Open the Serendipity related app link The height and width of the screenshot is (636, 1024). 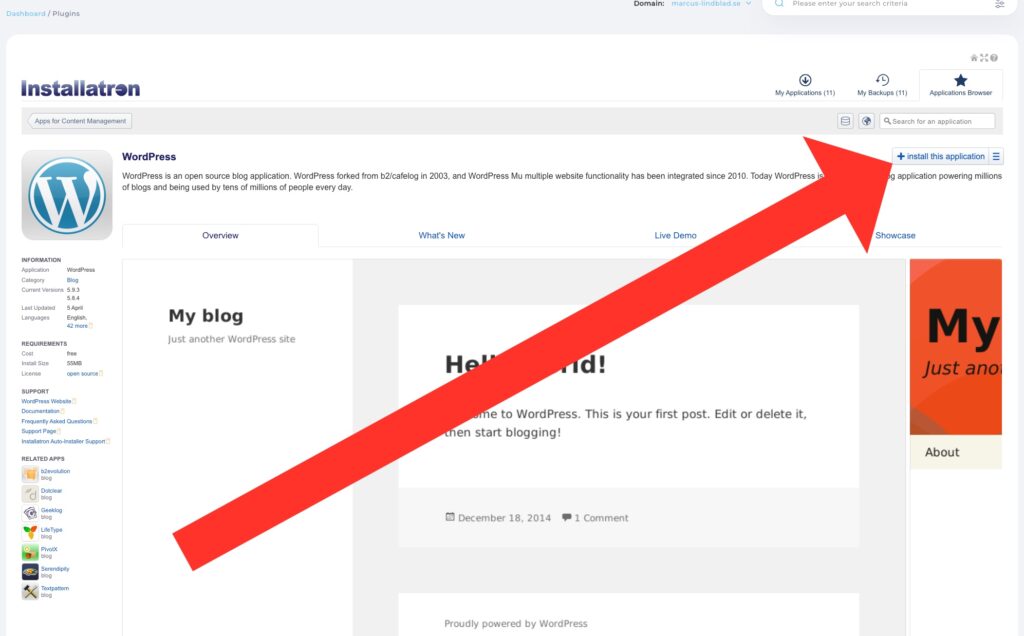(x=55, y=569)
